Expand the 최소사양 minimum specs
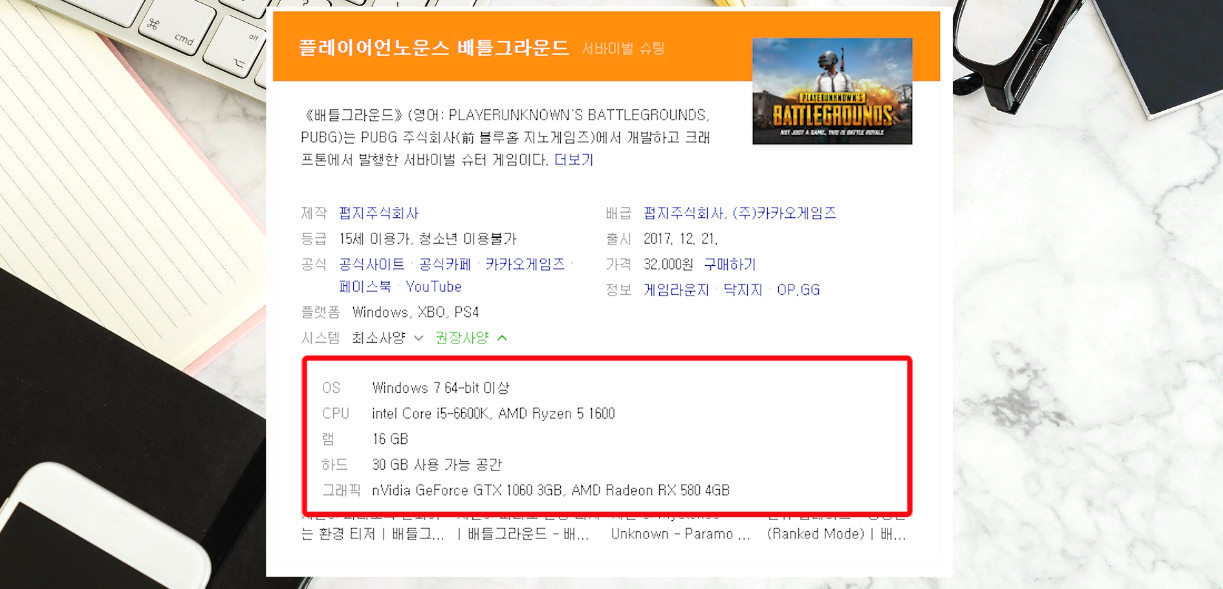 click(388, 338)
